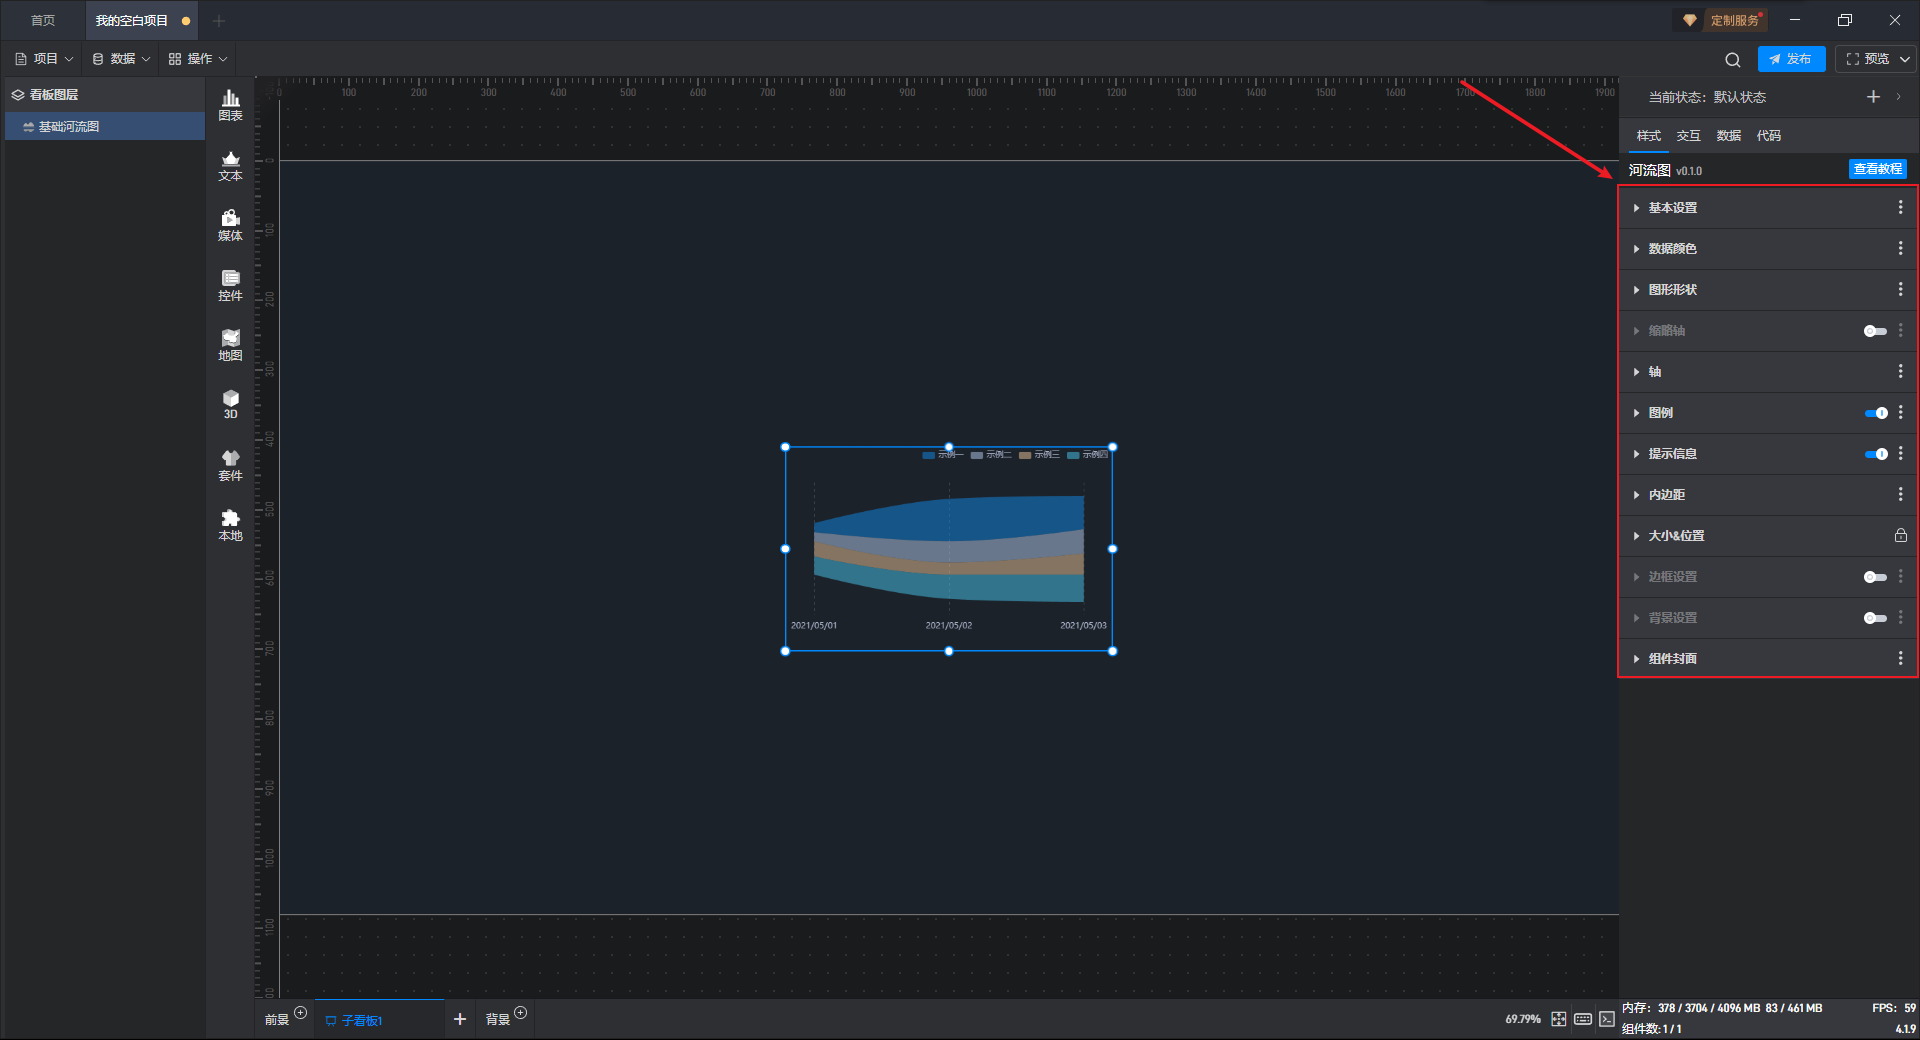Disable the 图例 legend toggle

click(1876, 413)
